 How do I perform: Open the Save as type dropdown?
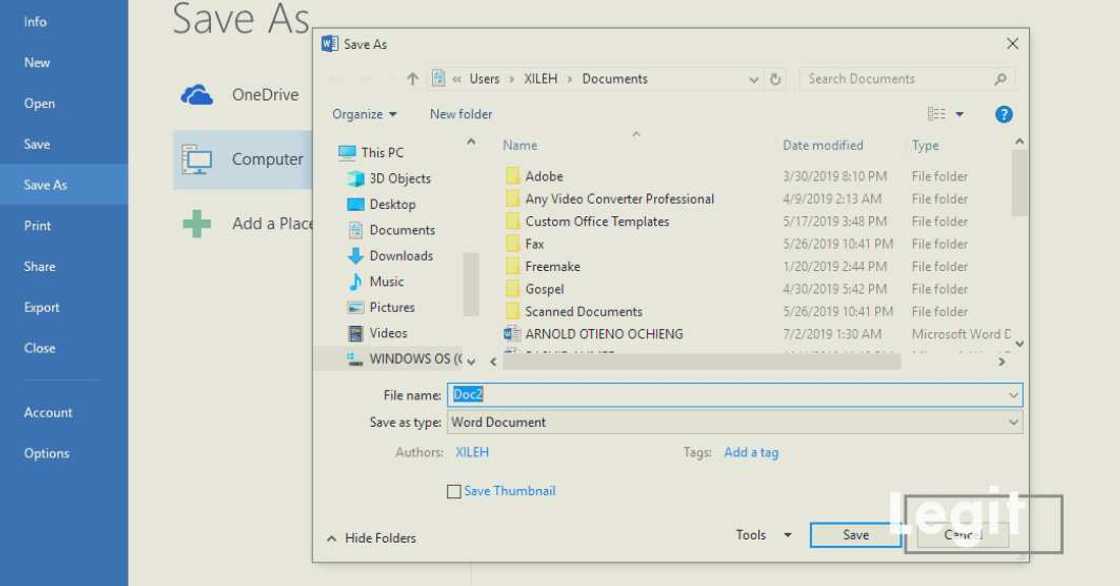[x=734, y=422]
